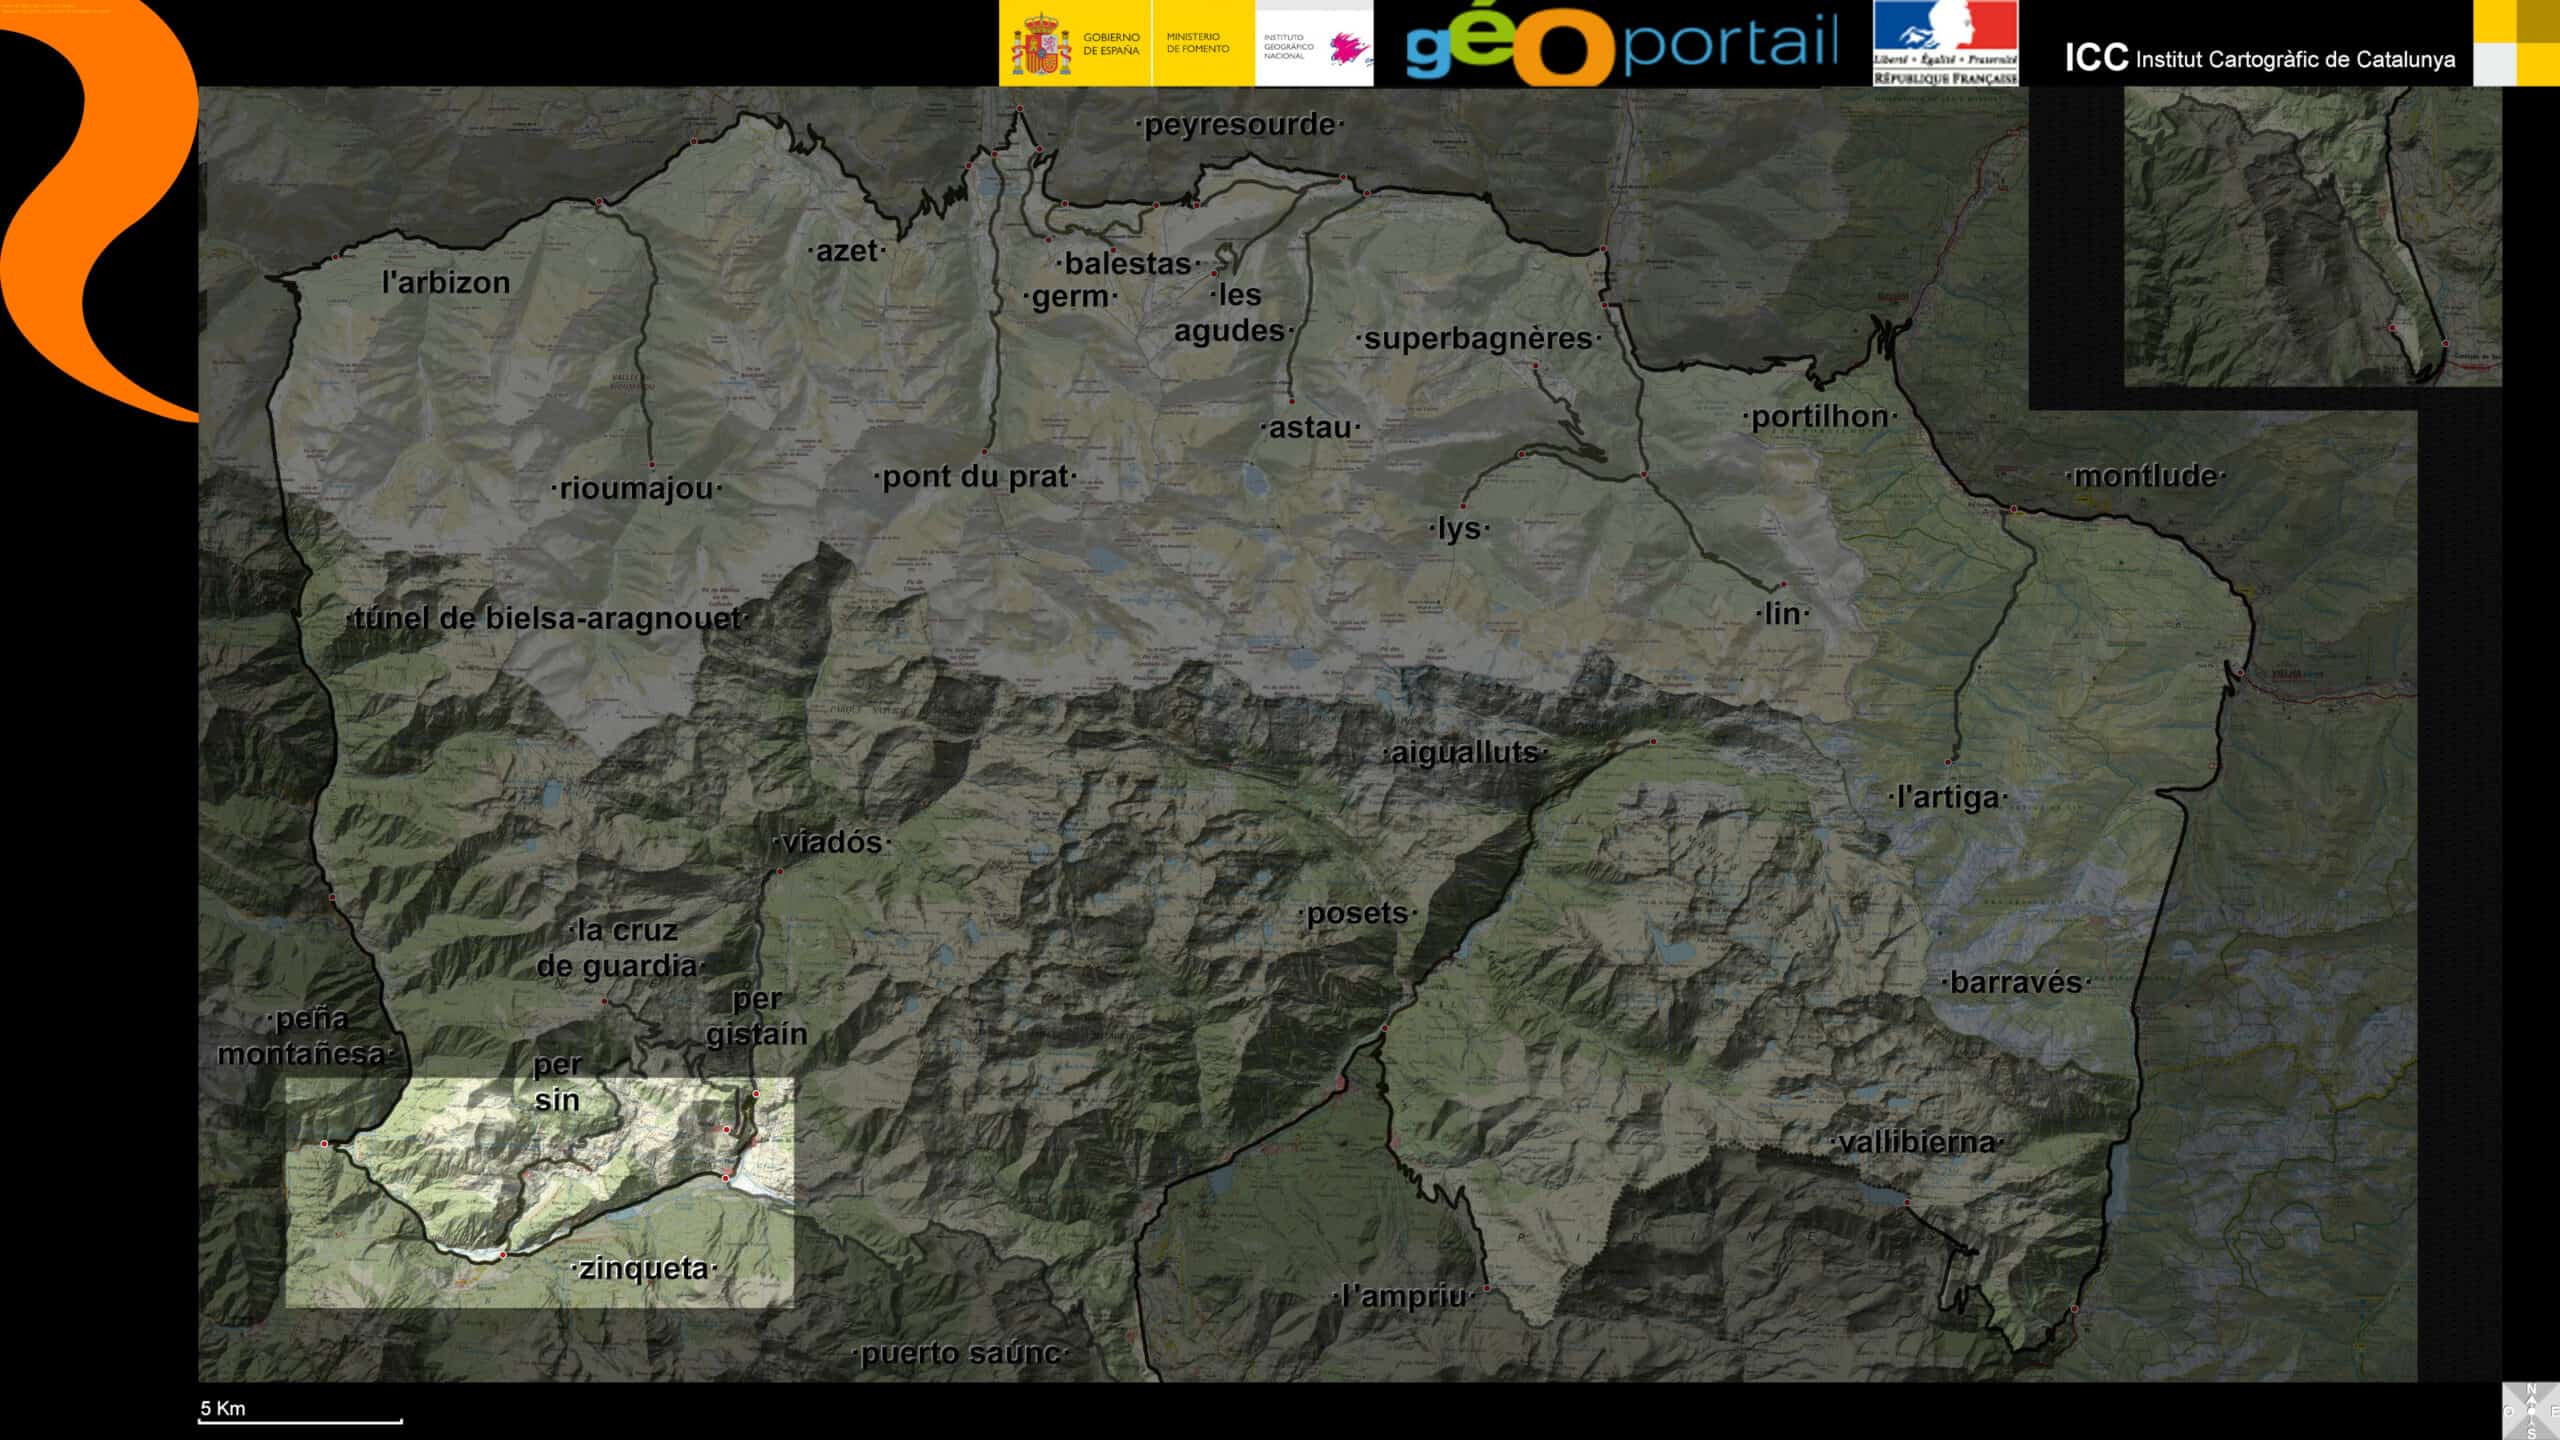The image size is (2560, 1440).
Task: Select the highlighted zinqueta map region
Action: pyautogui.click(x=539, y=1192)
